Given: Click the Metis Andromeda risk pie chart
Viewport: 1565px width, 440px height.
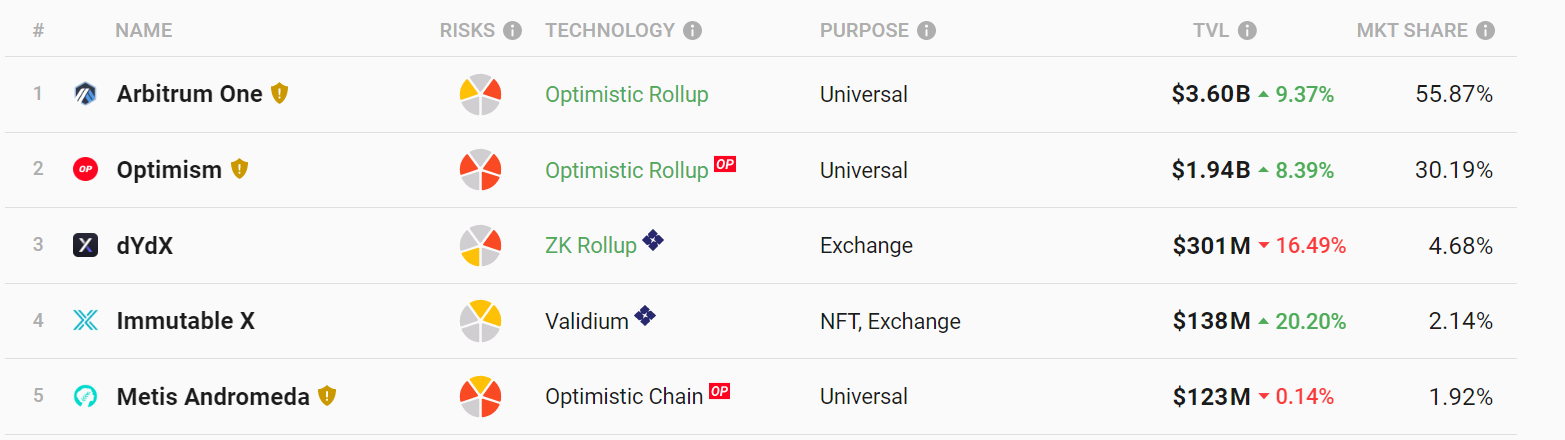Looking at the screenshot, I should [x=480, y=397].
